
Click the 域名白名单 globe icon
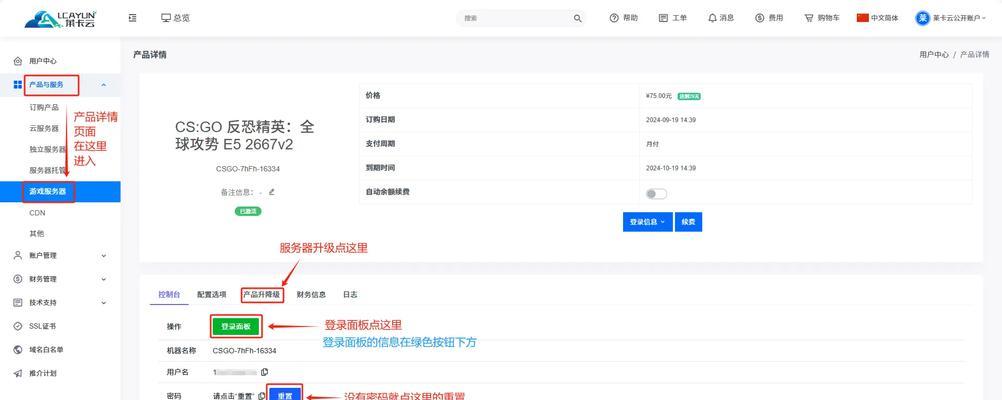click(18, 350)
